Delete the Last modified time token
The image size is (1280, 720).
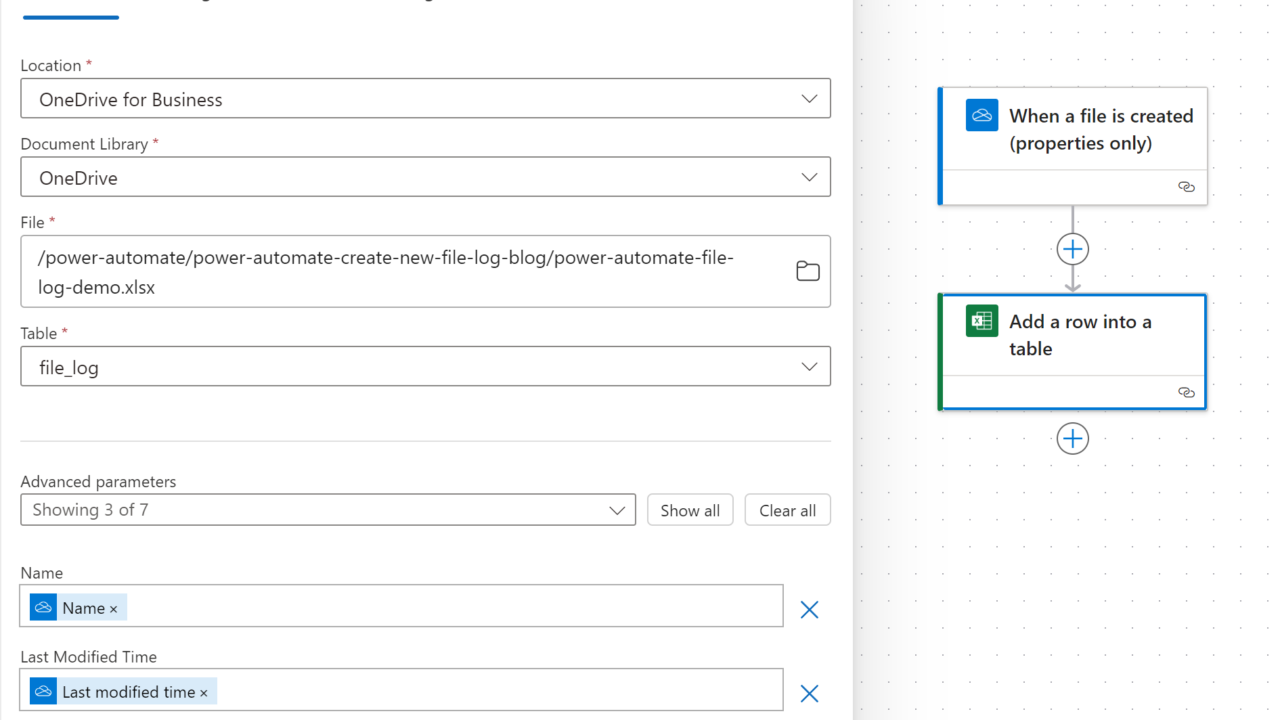click(x=204, y=693)
